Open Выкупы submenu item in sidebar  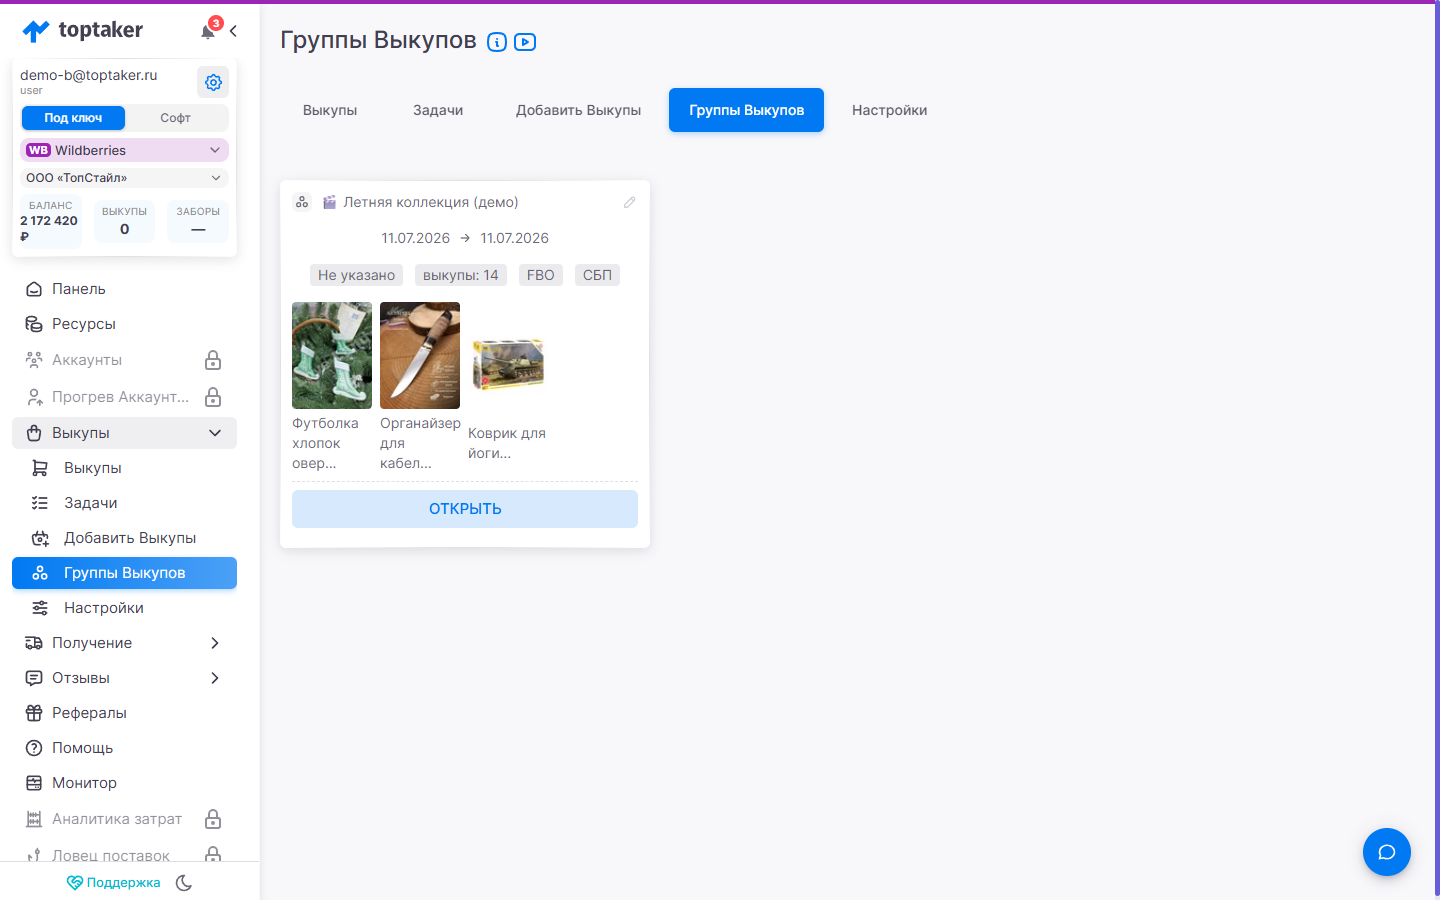click(124, 468)
